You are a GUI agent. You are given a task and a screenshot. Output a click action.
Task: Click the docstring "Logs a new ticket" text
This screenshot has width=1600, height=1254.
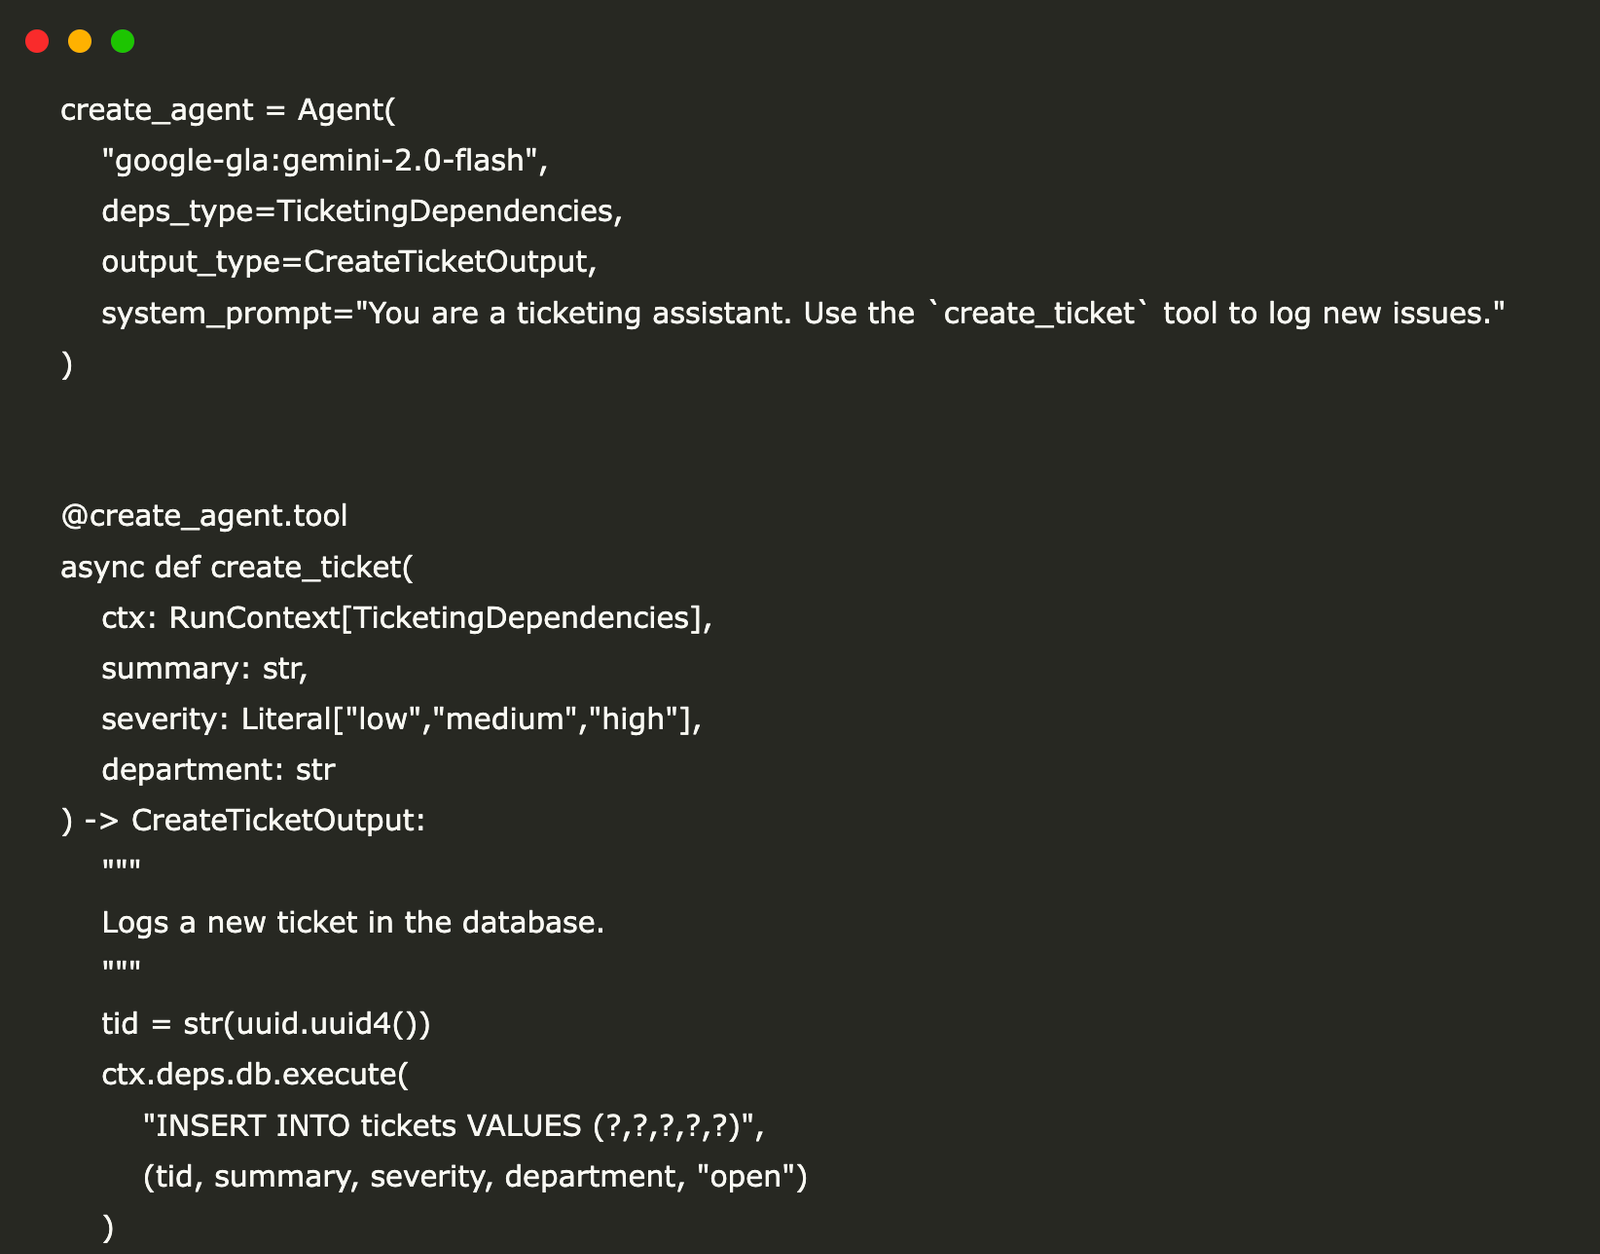[352, 922]
